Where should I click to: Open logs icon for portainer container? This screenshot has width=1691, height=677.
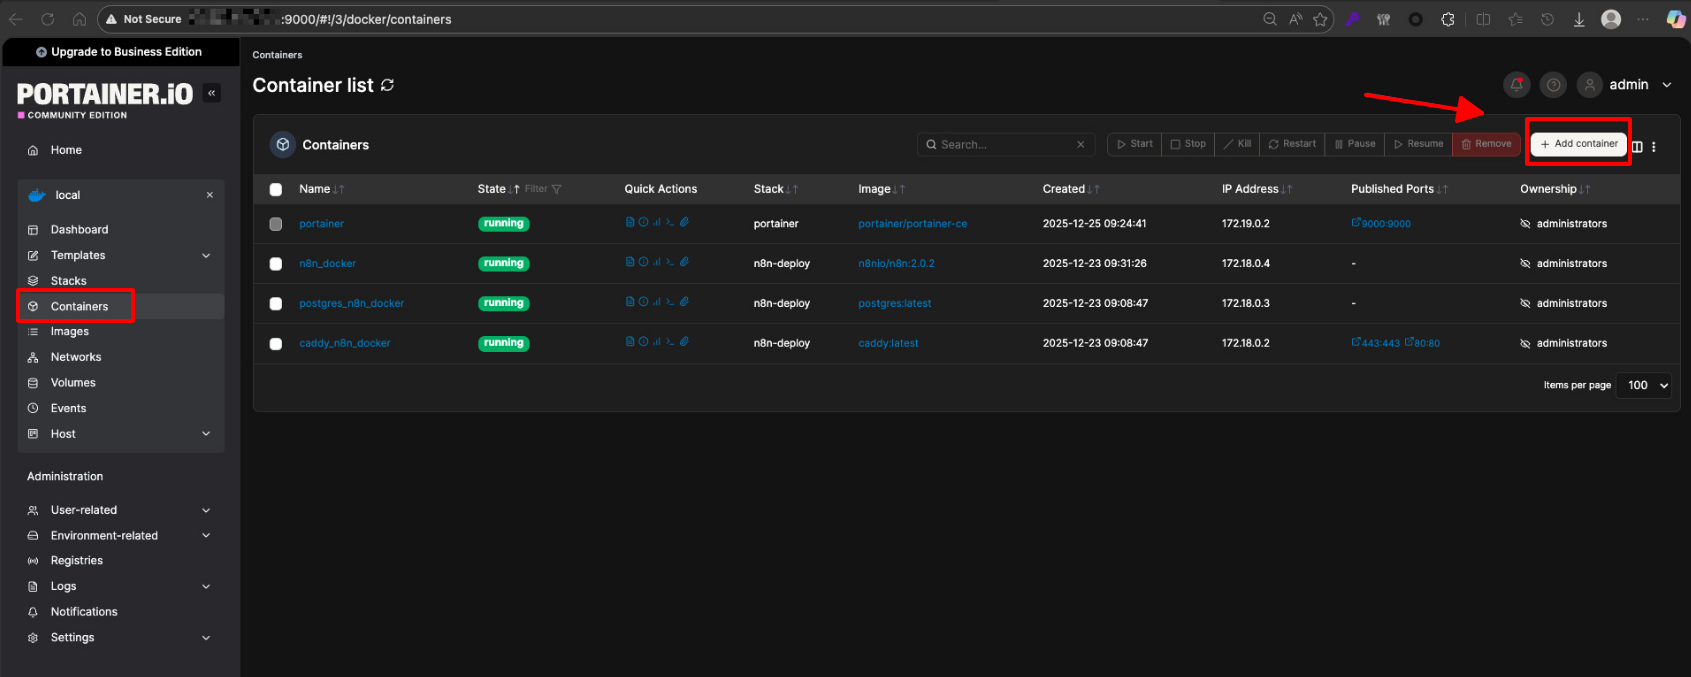click(630, 222)
